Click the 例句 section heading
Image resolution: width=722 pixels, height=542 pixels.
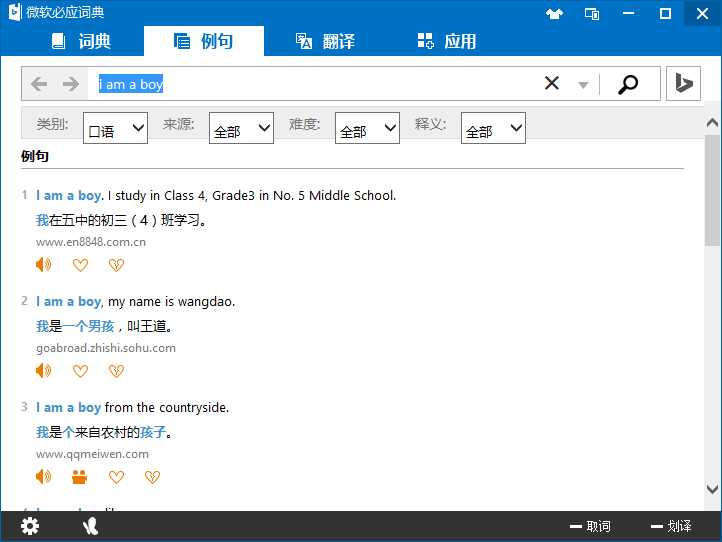35,156
